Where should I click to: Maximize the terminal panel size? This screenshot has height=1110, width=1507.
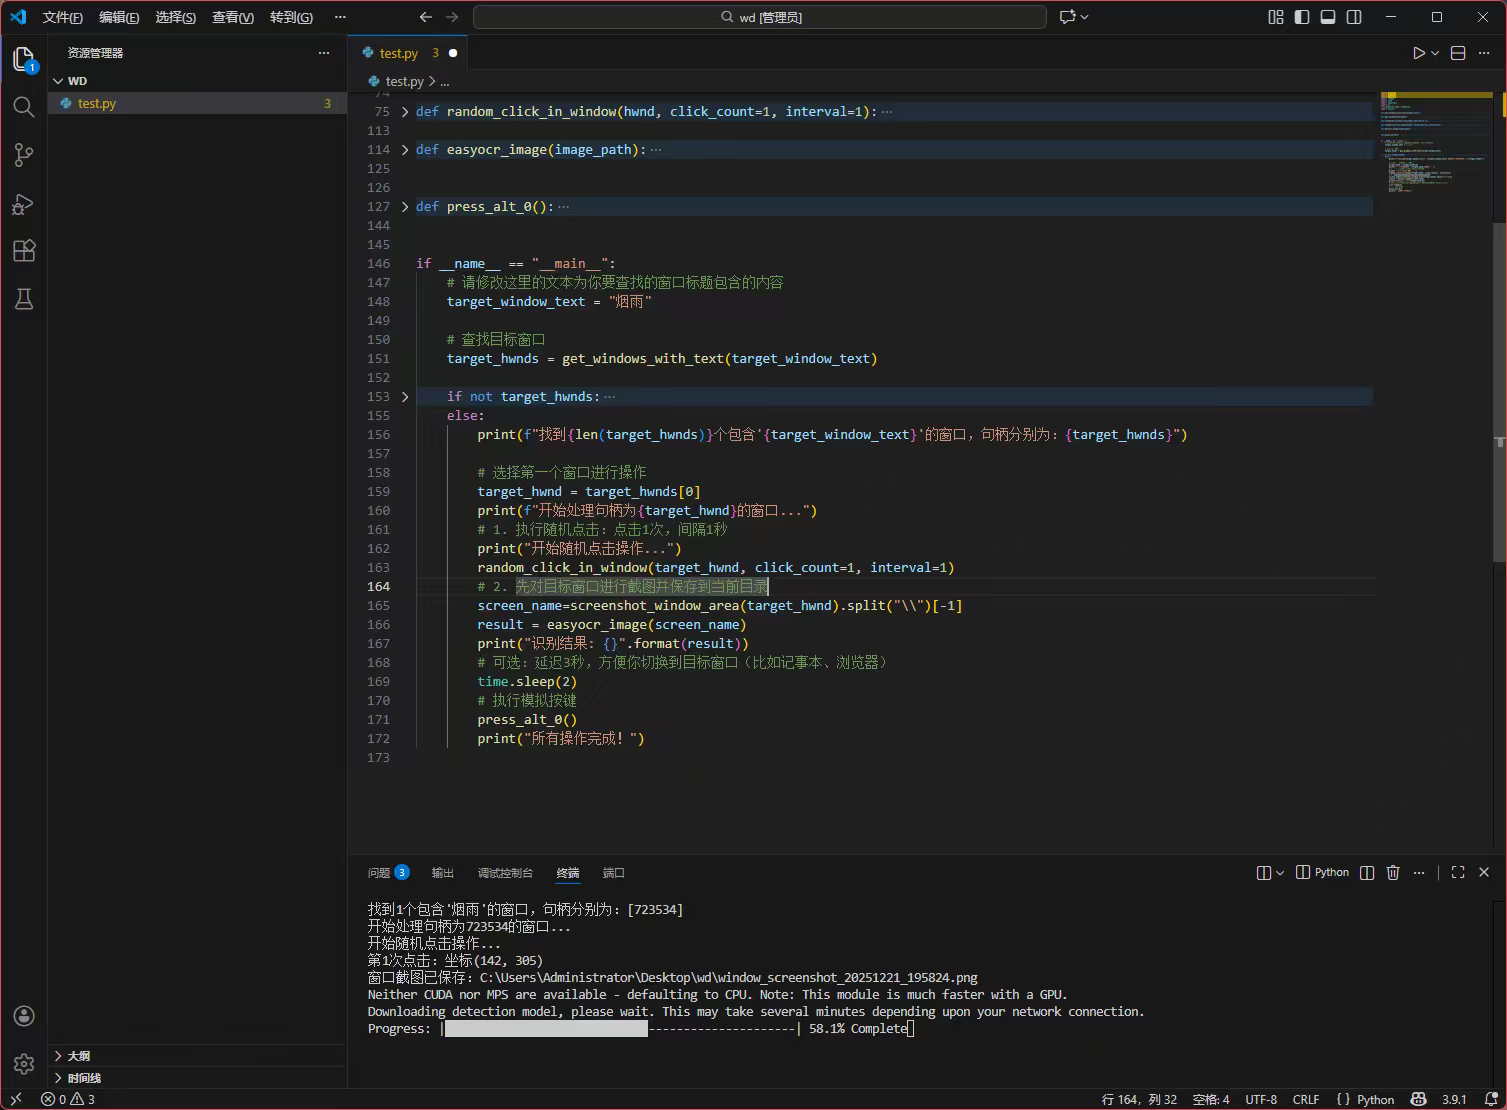pyautogui.click(x=1458, y=873)
